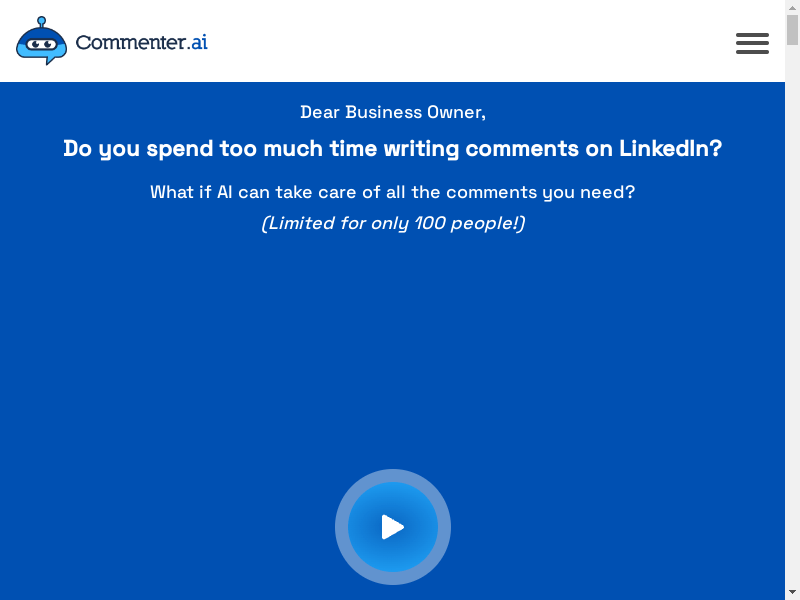800x600 pixels.
Task: Open the hamburger navigation menu
Action: click(x=752, y=43)
